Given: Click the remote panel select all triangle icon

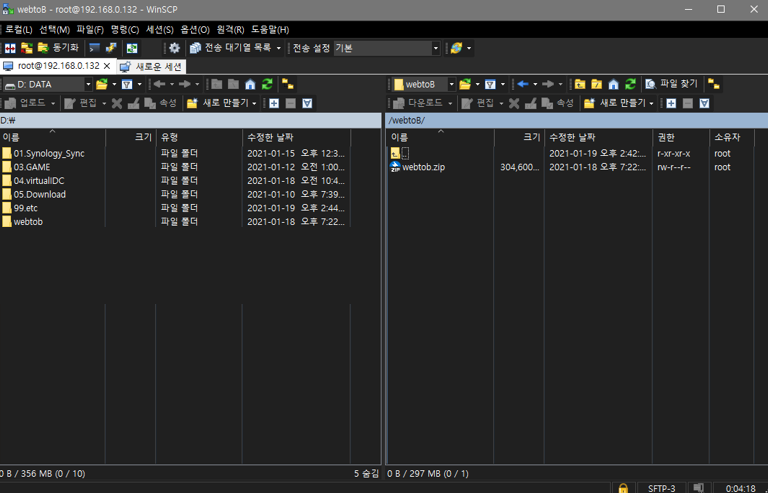Looking at the screenshot, I should point(704,103).
